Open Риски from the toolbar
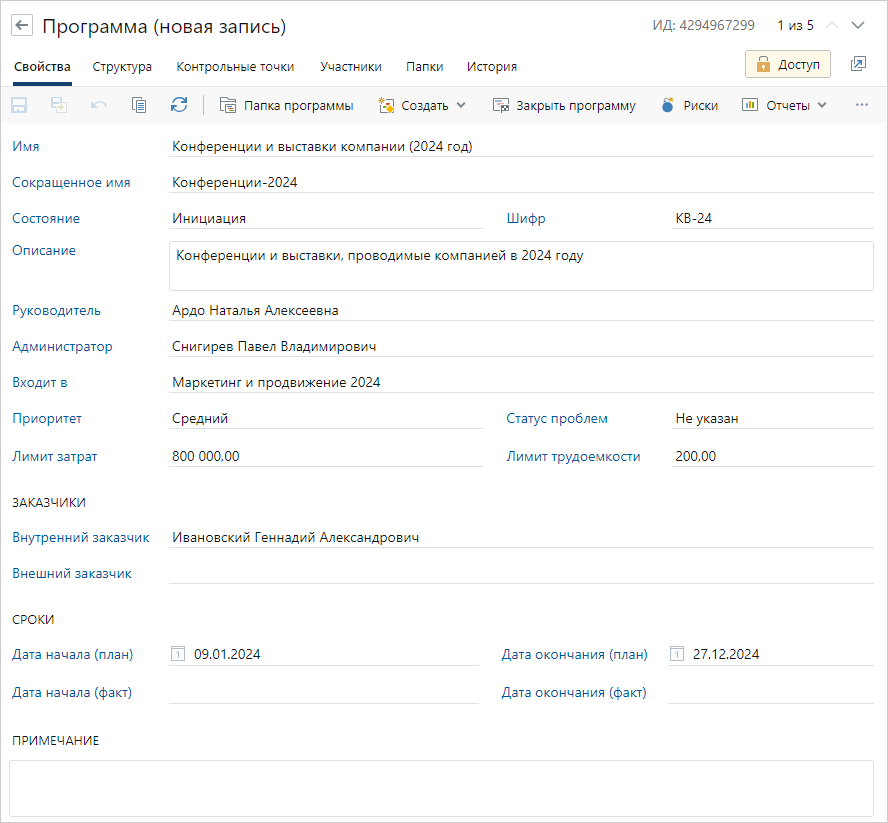The height and width of the screenshot is (823, 888). pos(690,105)
